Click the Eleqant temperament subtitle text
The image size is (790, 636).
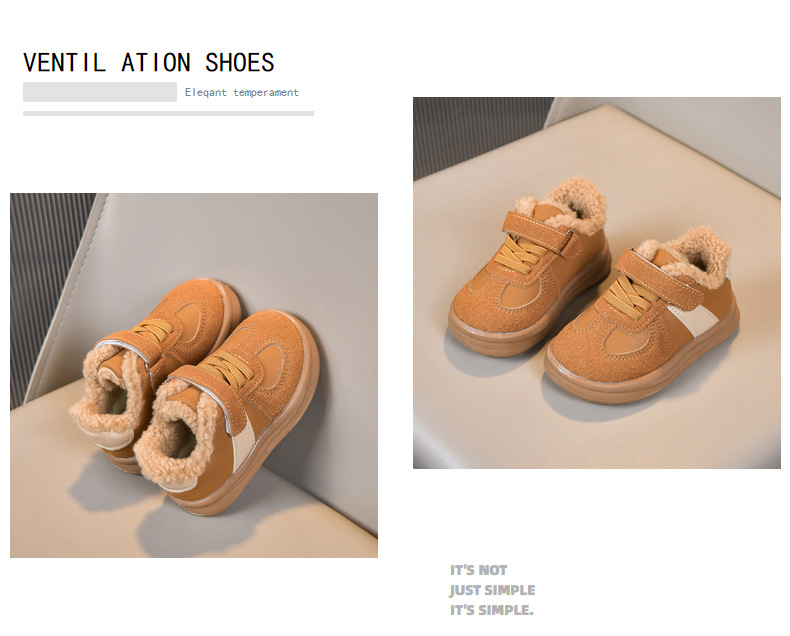241,92
